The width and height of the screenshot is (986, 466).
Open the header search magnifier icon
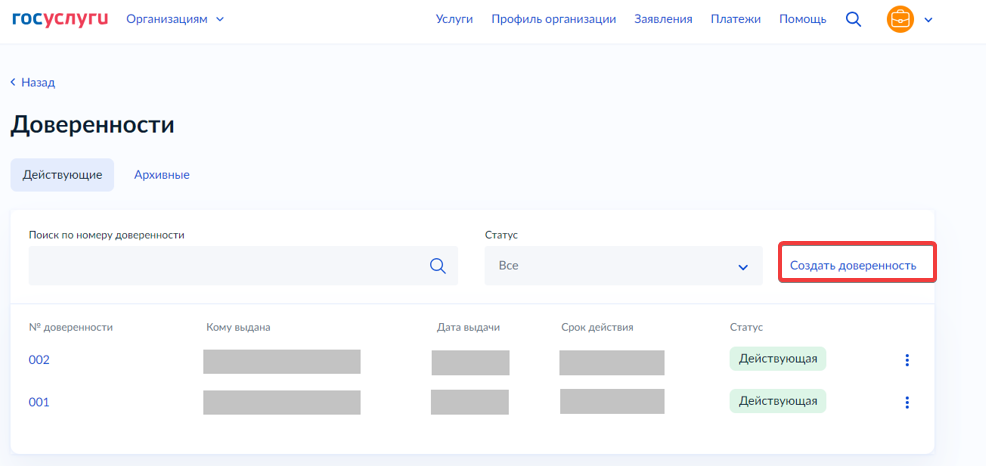tap(853, 19)
